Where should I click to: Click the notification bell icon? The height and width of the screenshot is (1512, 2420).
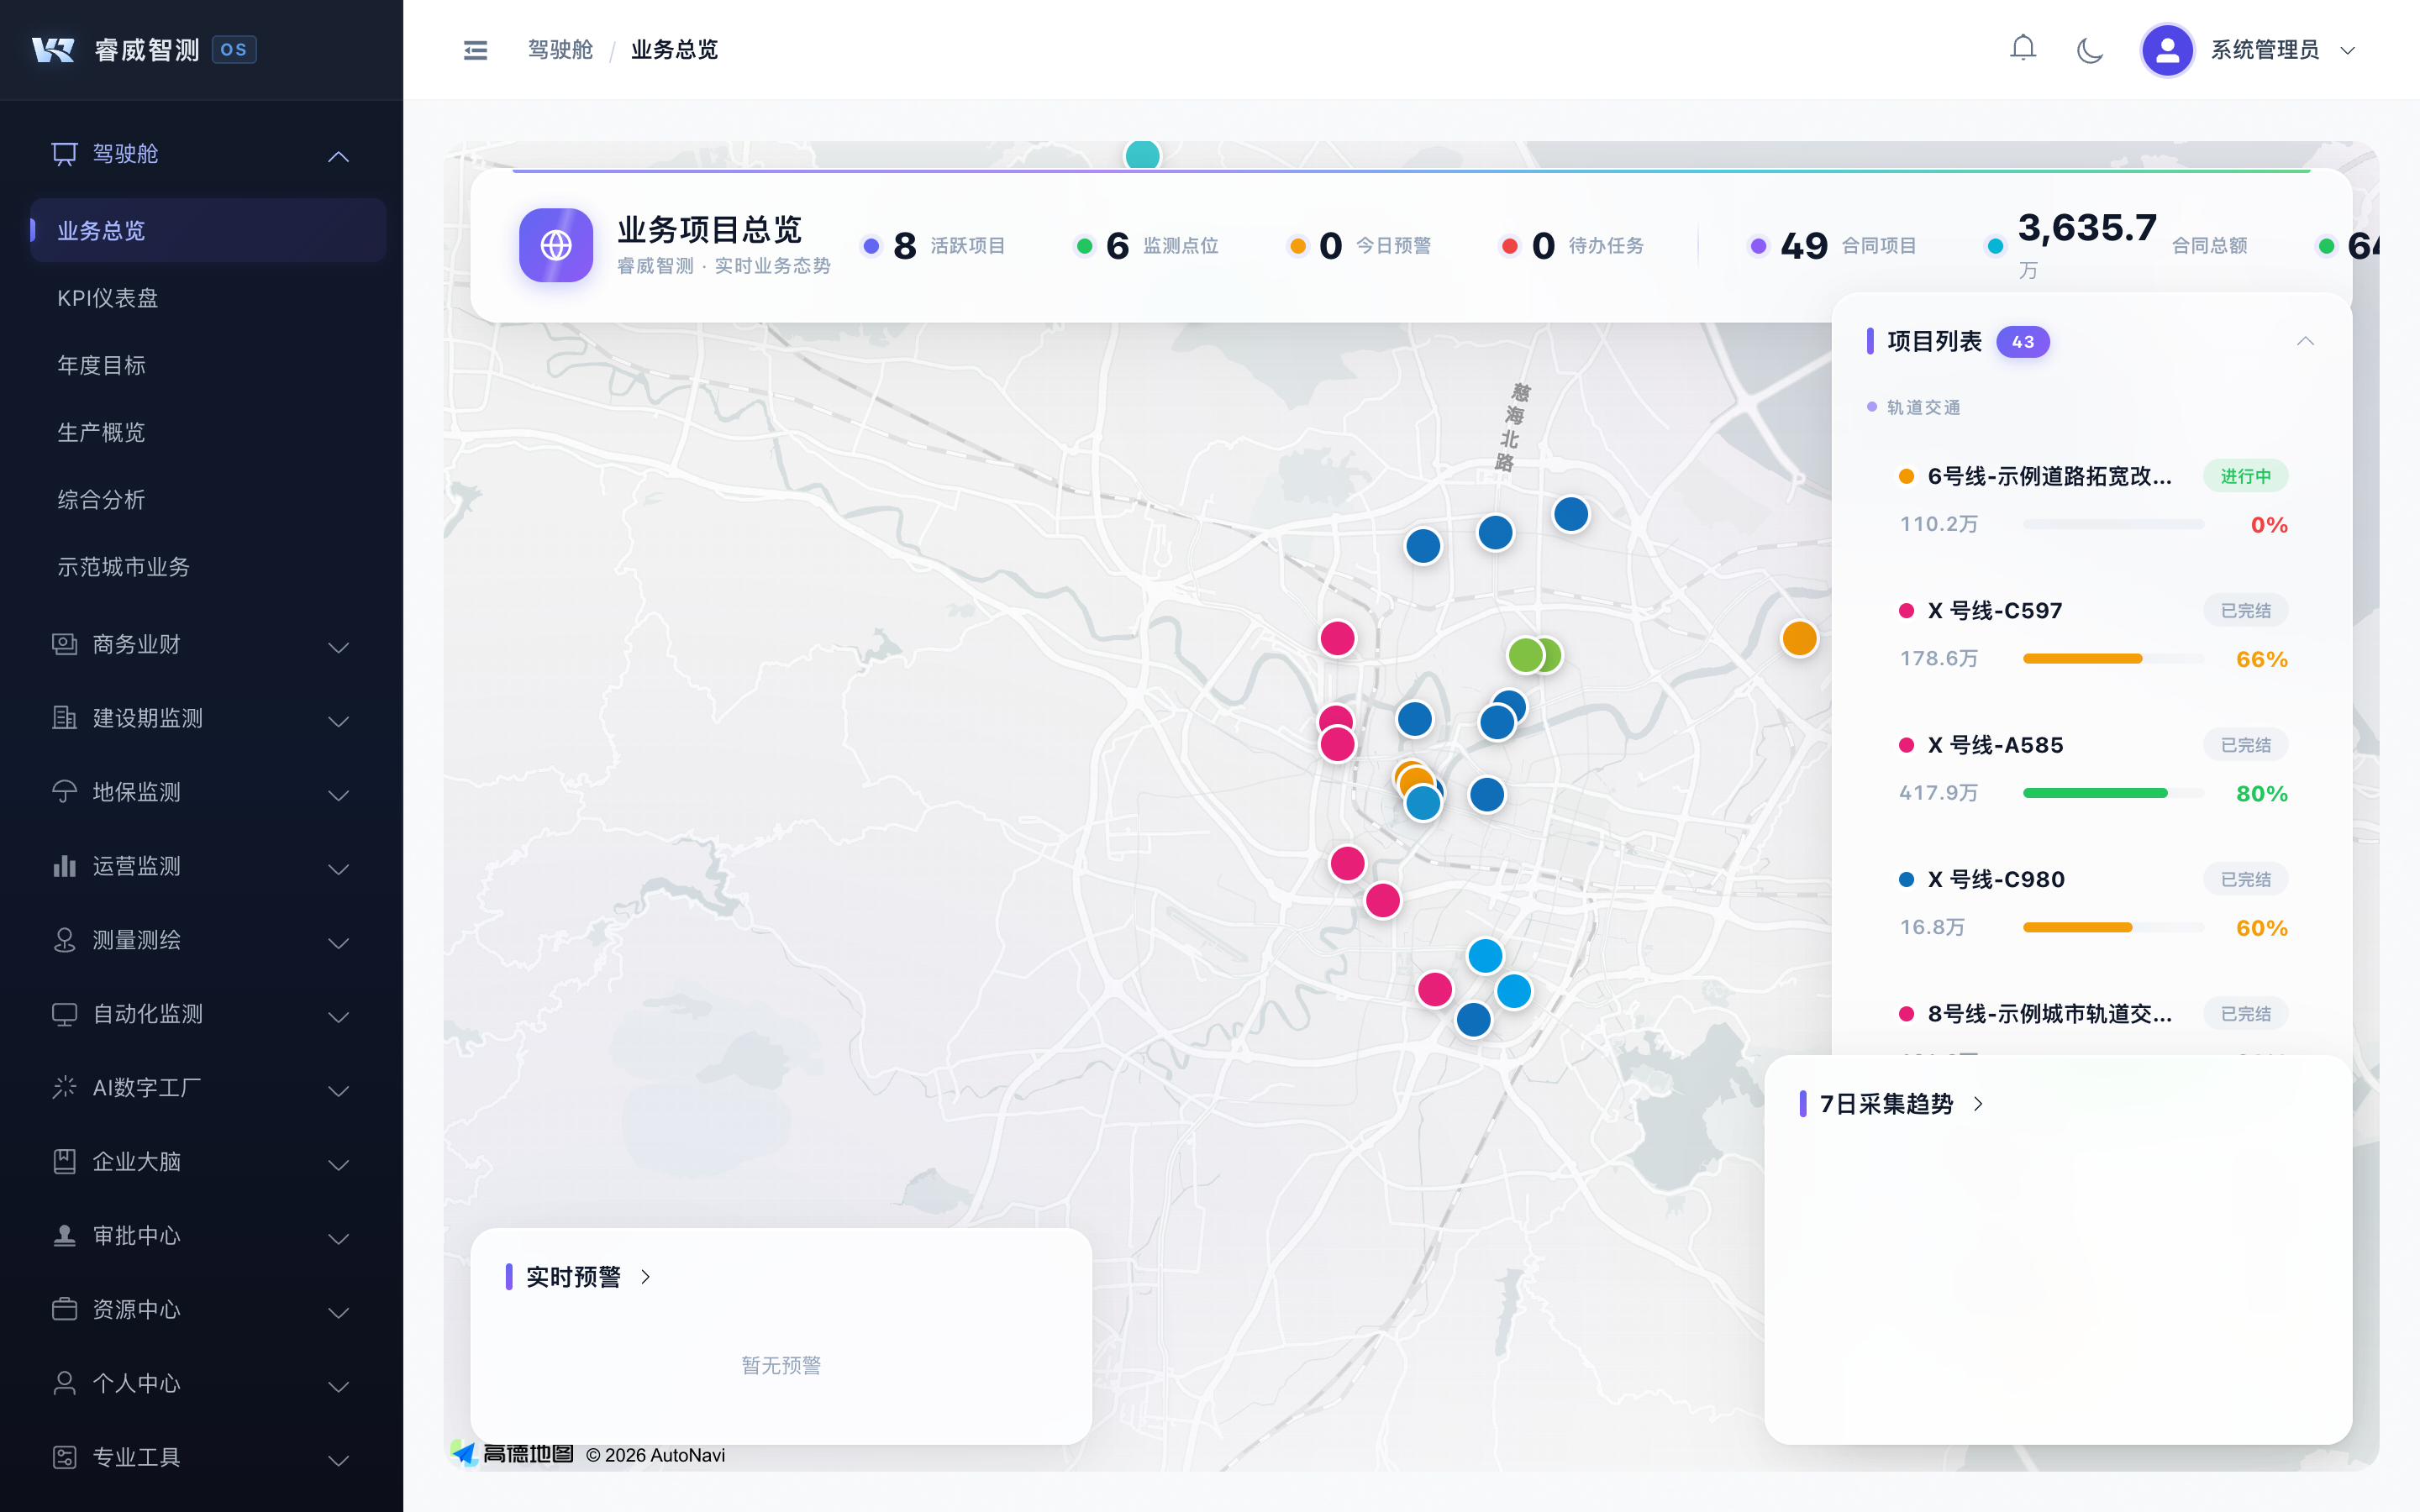coord(2023,47)
